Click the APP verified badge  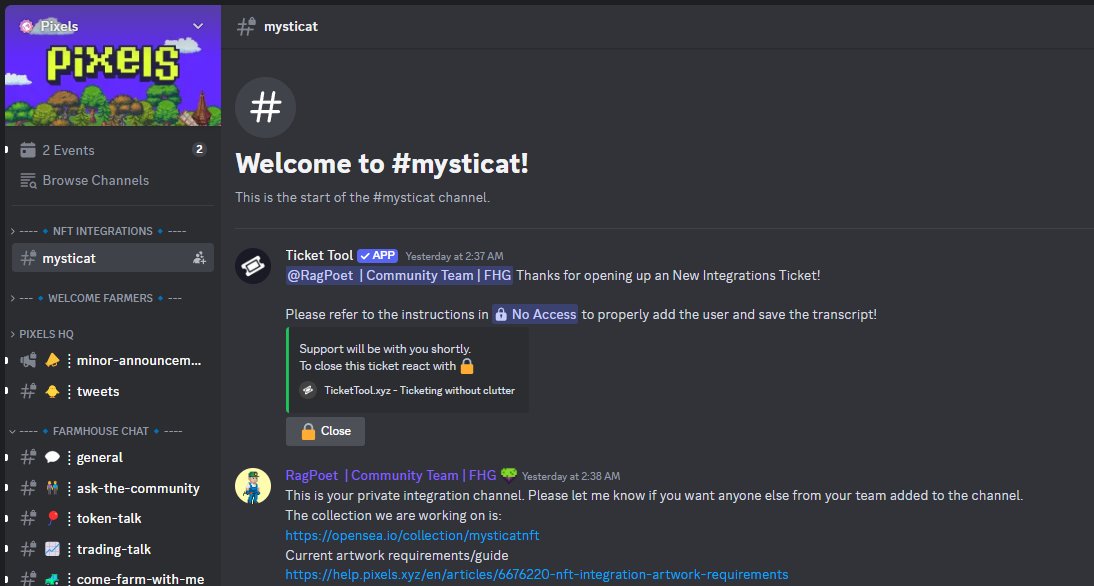point(377,255)
